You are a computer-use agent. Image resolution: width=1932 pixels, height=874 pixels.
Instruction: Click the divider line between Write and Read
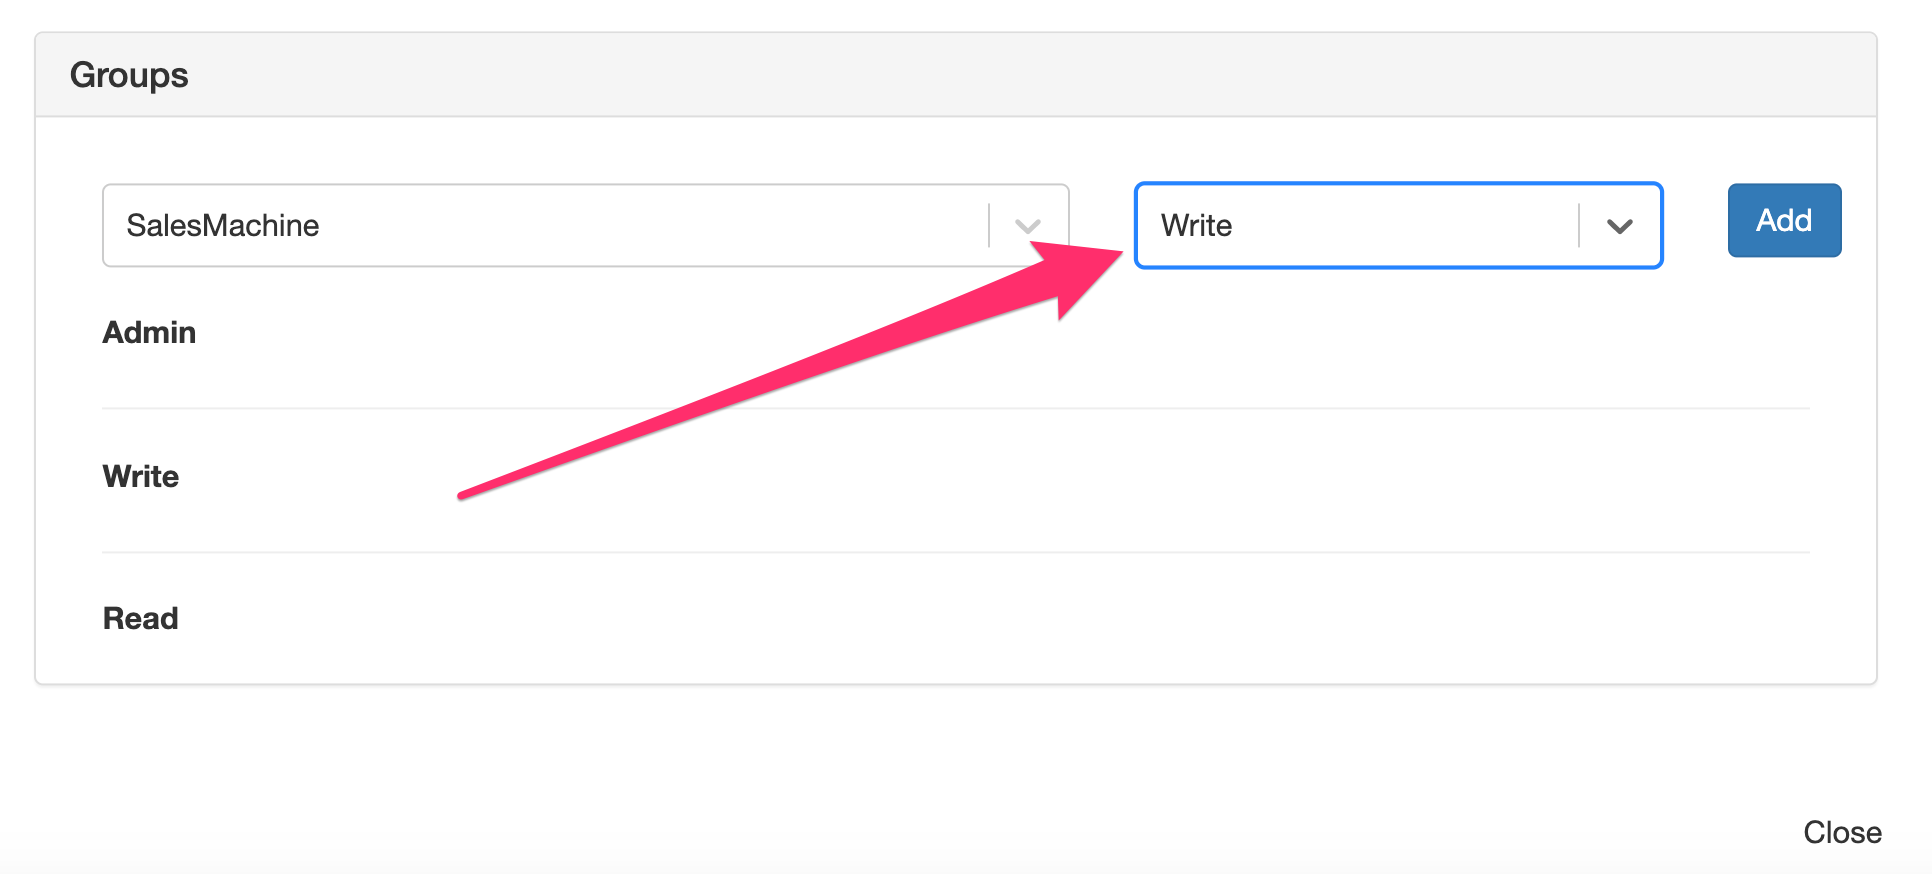point(955,552)
